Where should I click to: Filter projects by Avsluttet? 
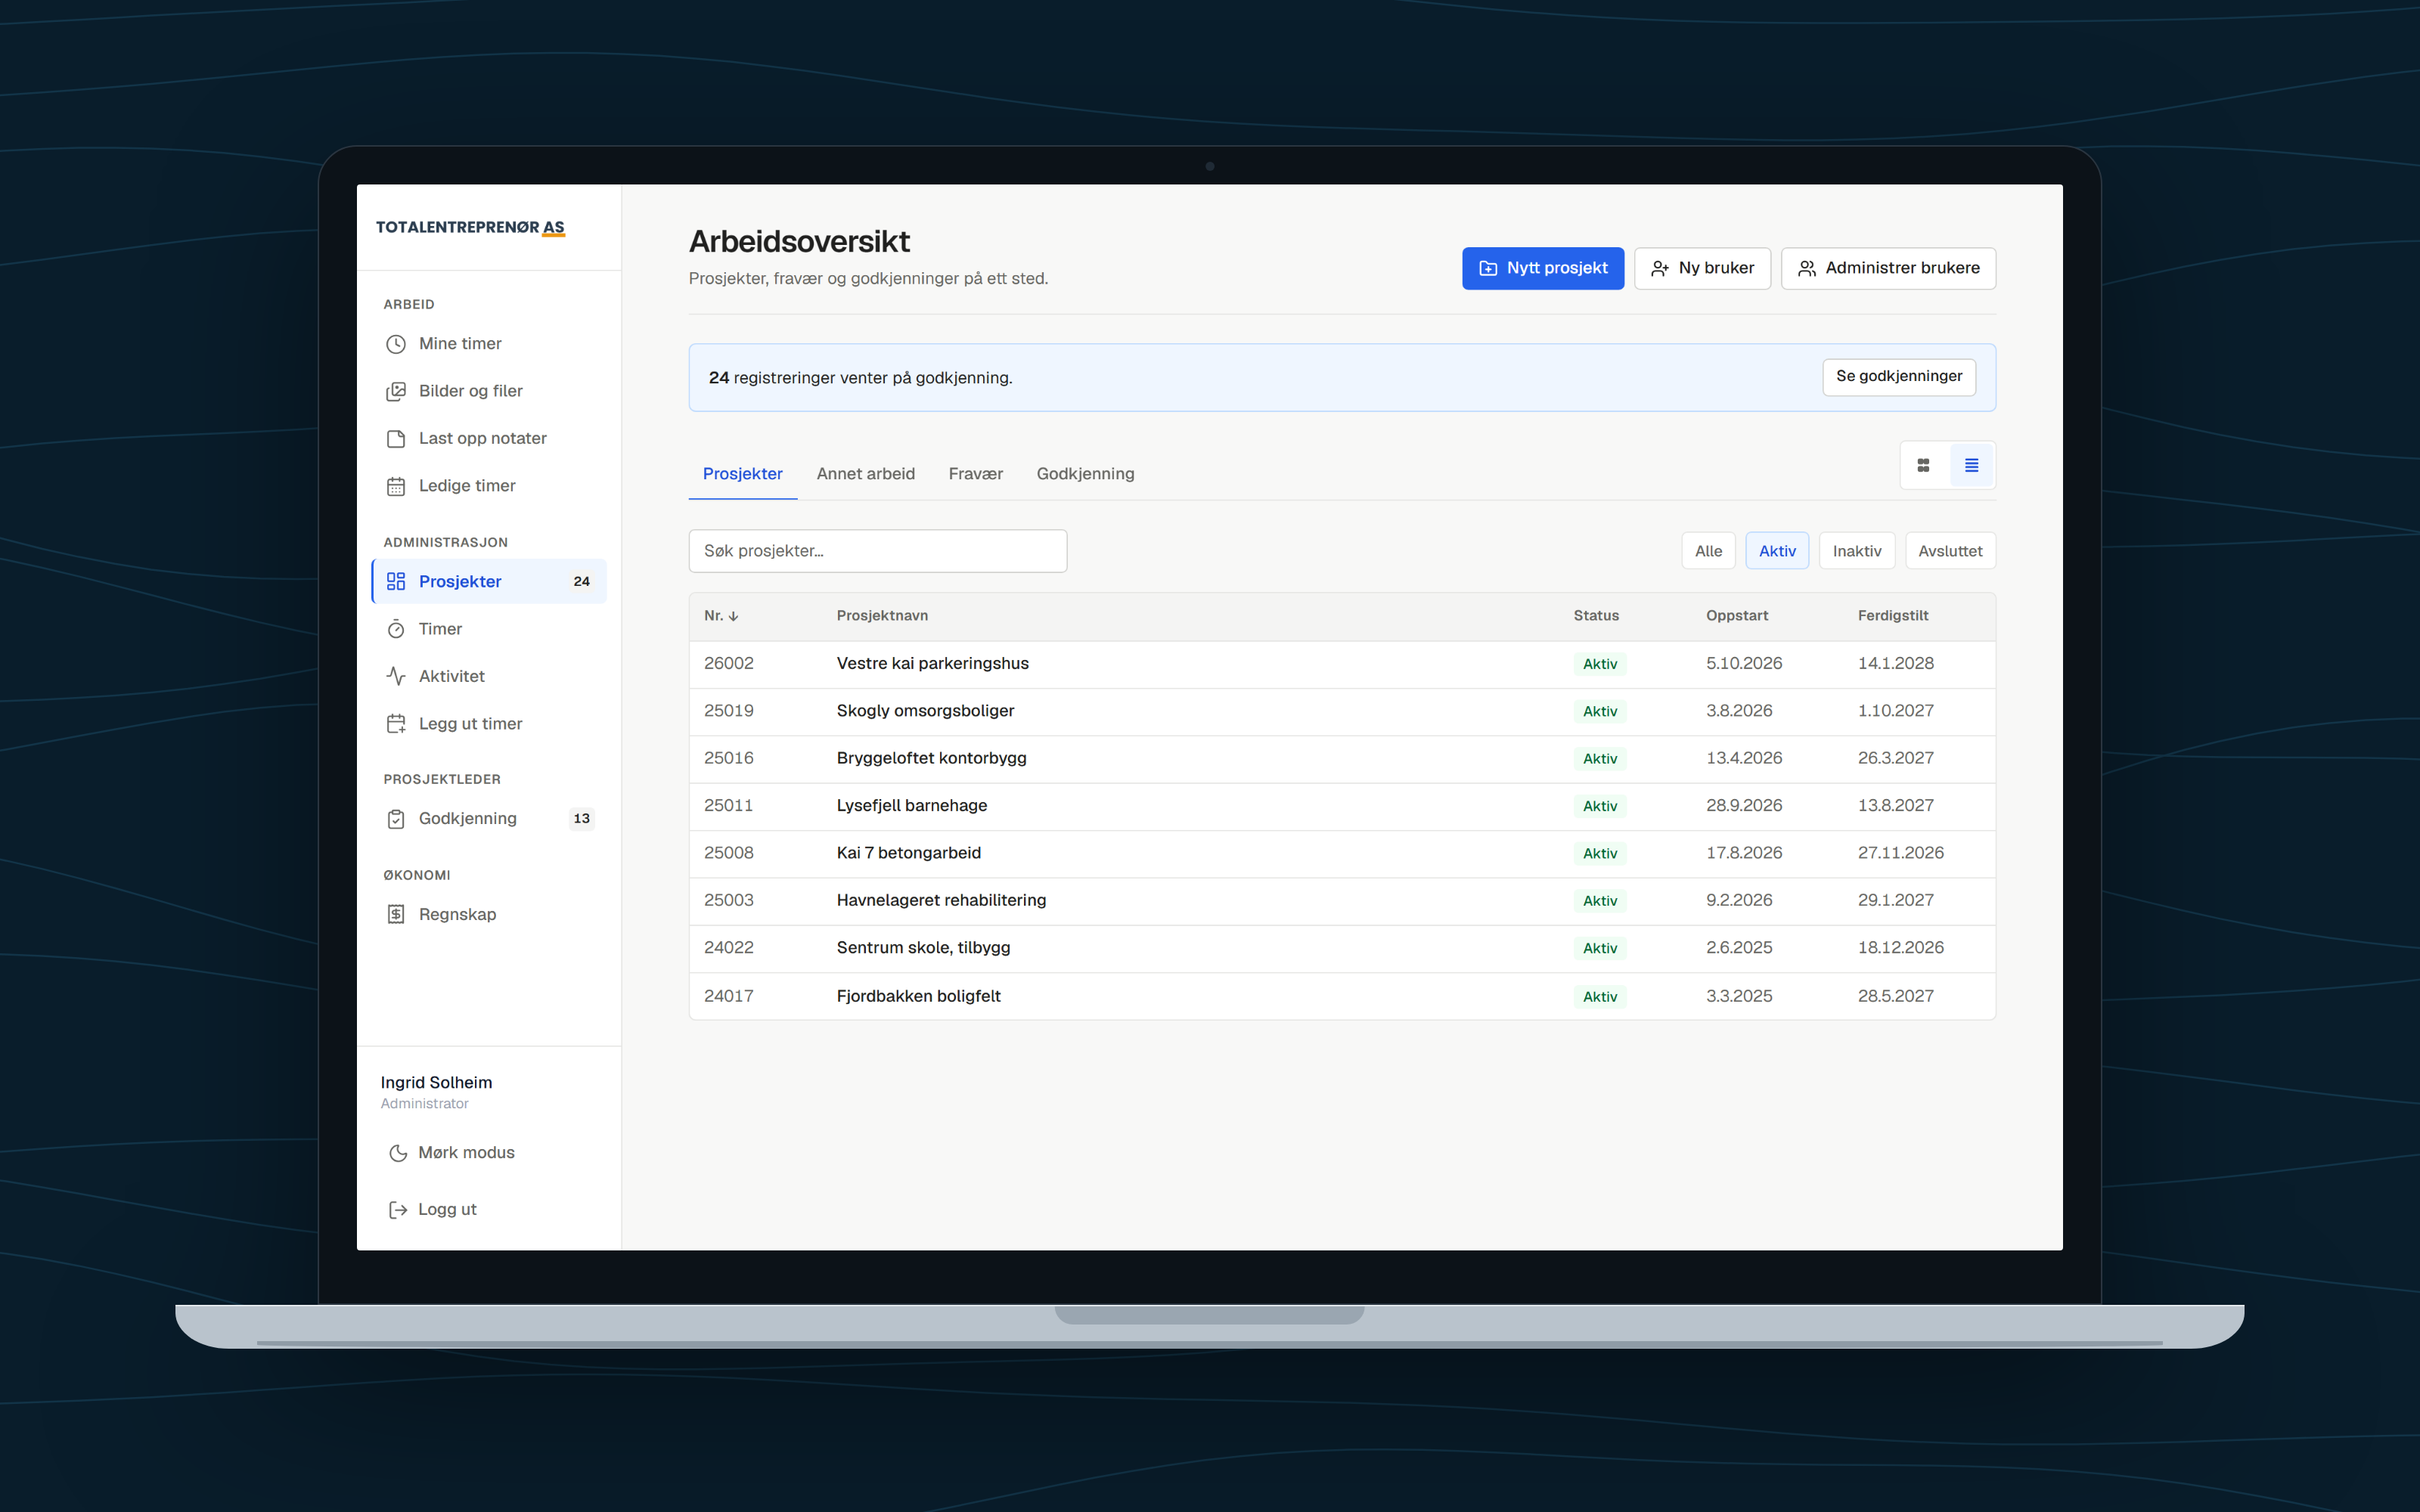pyautogui.click(x=1950, y=551)
